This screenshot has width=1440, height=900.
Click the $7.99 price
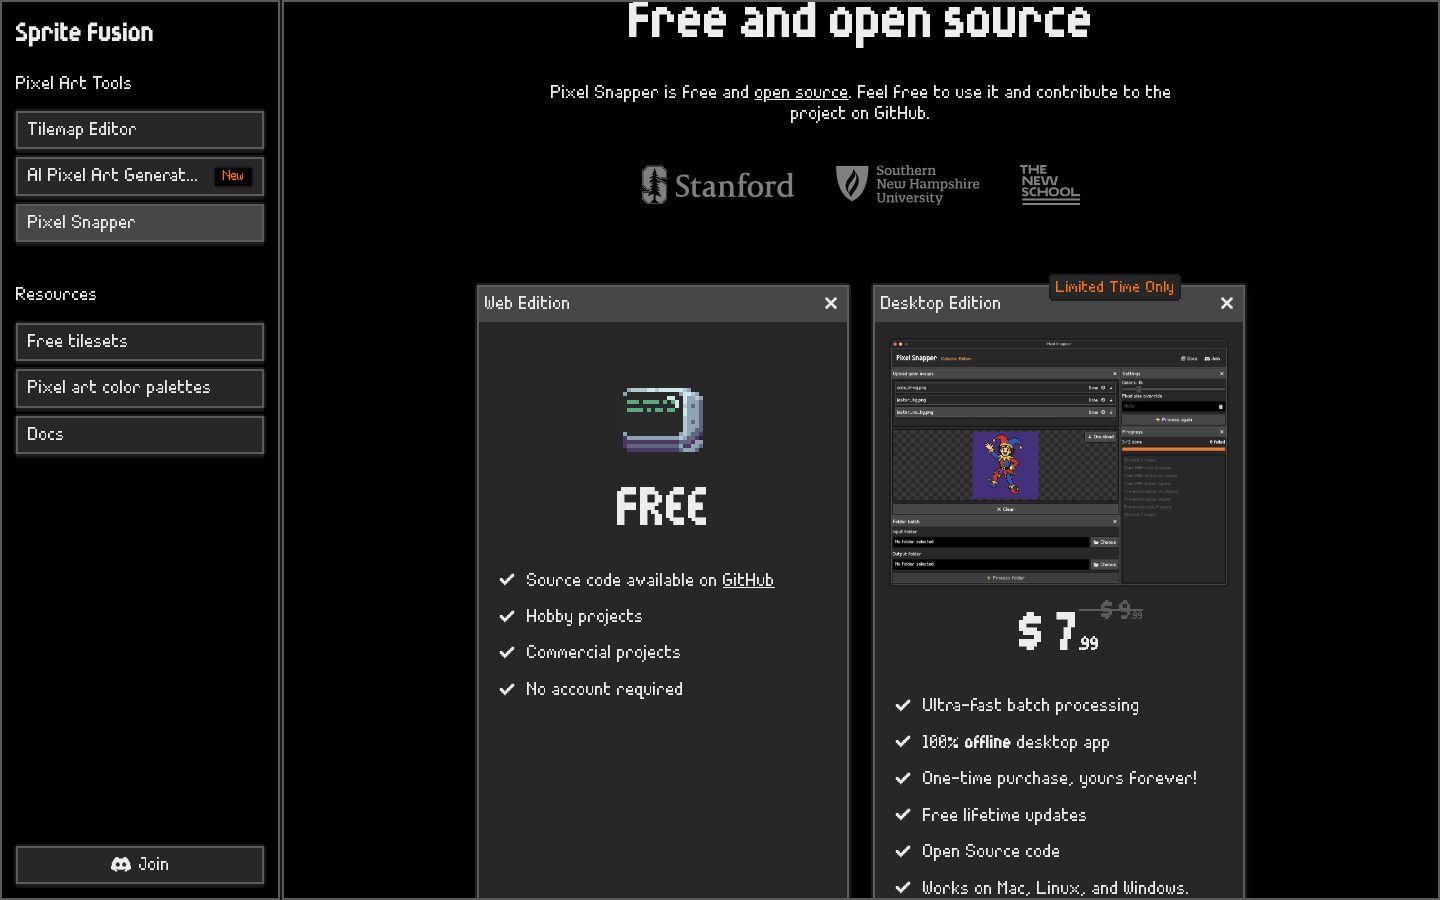pyautogui.click(x=1058, y=632)
